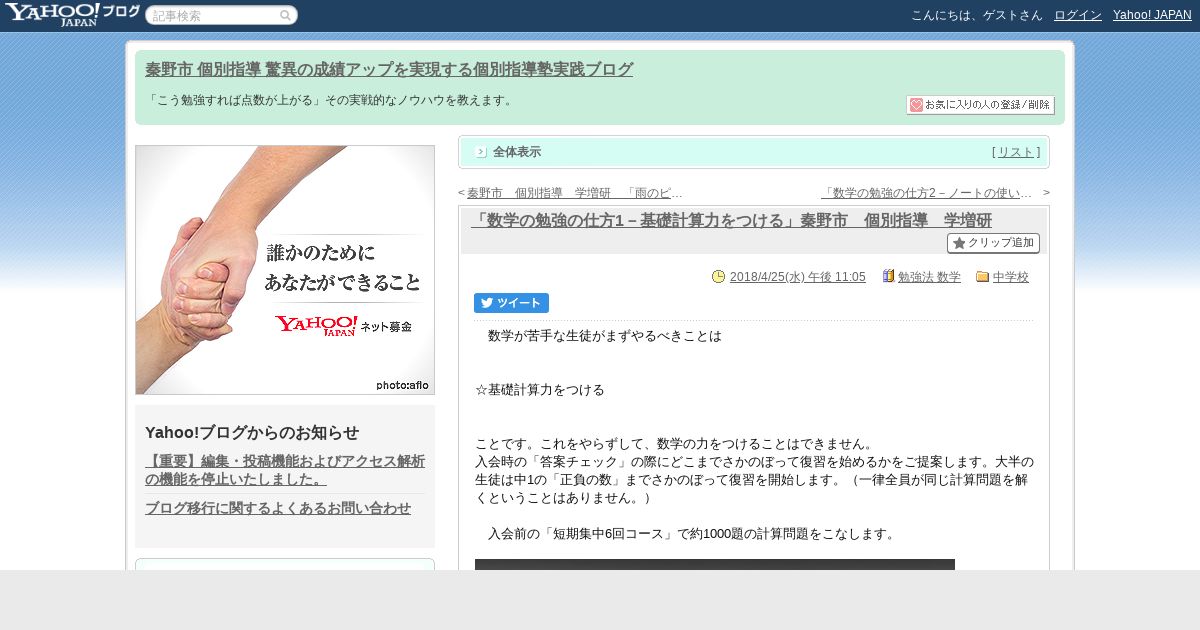The width and height of the screenshot is (1200, 630).
Task: Open the date link 2018/4/25(水) 午後 11:05
Action: [798, 277]
